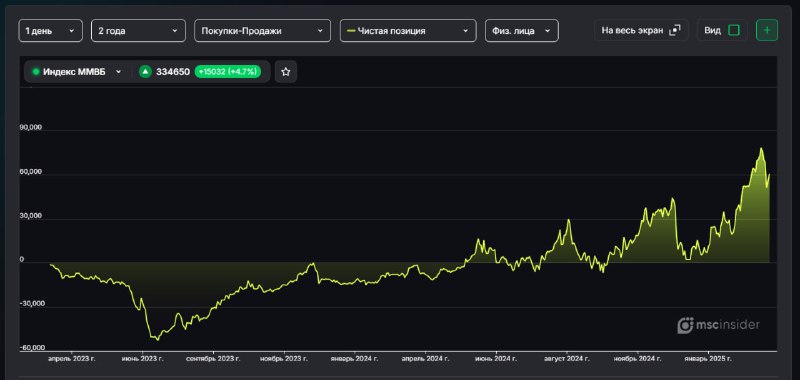
Task: Open the '1 день' interval dropdown
Action: tap(51, 31)
